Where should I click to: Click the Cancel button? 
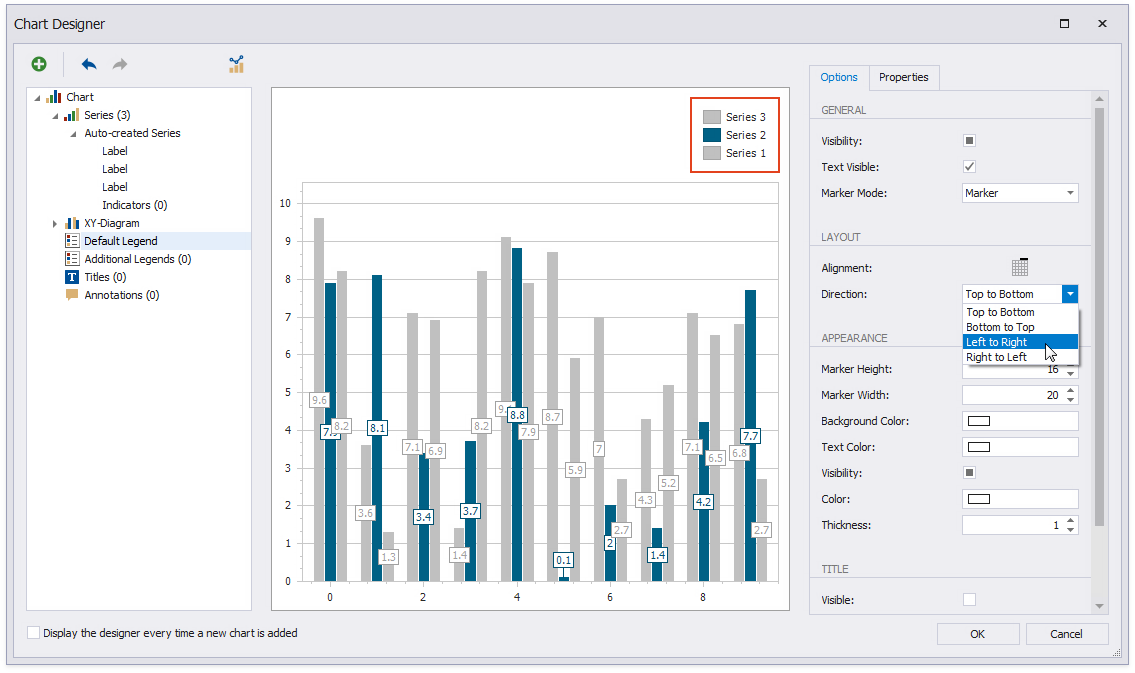pos(1066,634)
